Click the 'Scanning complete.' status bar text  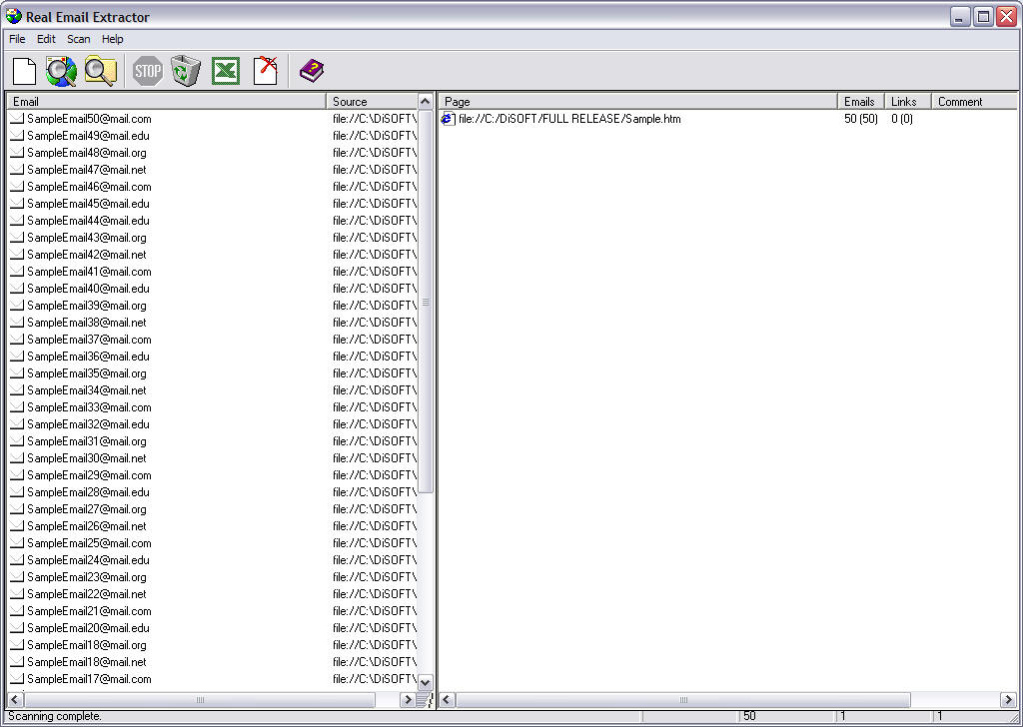coord(55,717)
